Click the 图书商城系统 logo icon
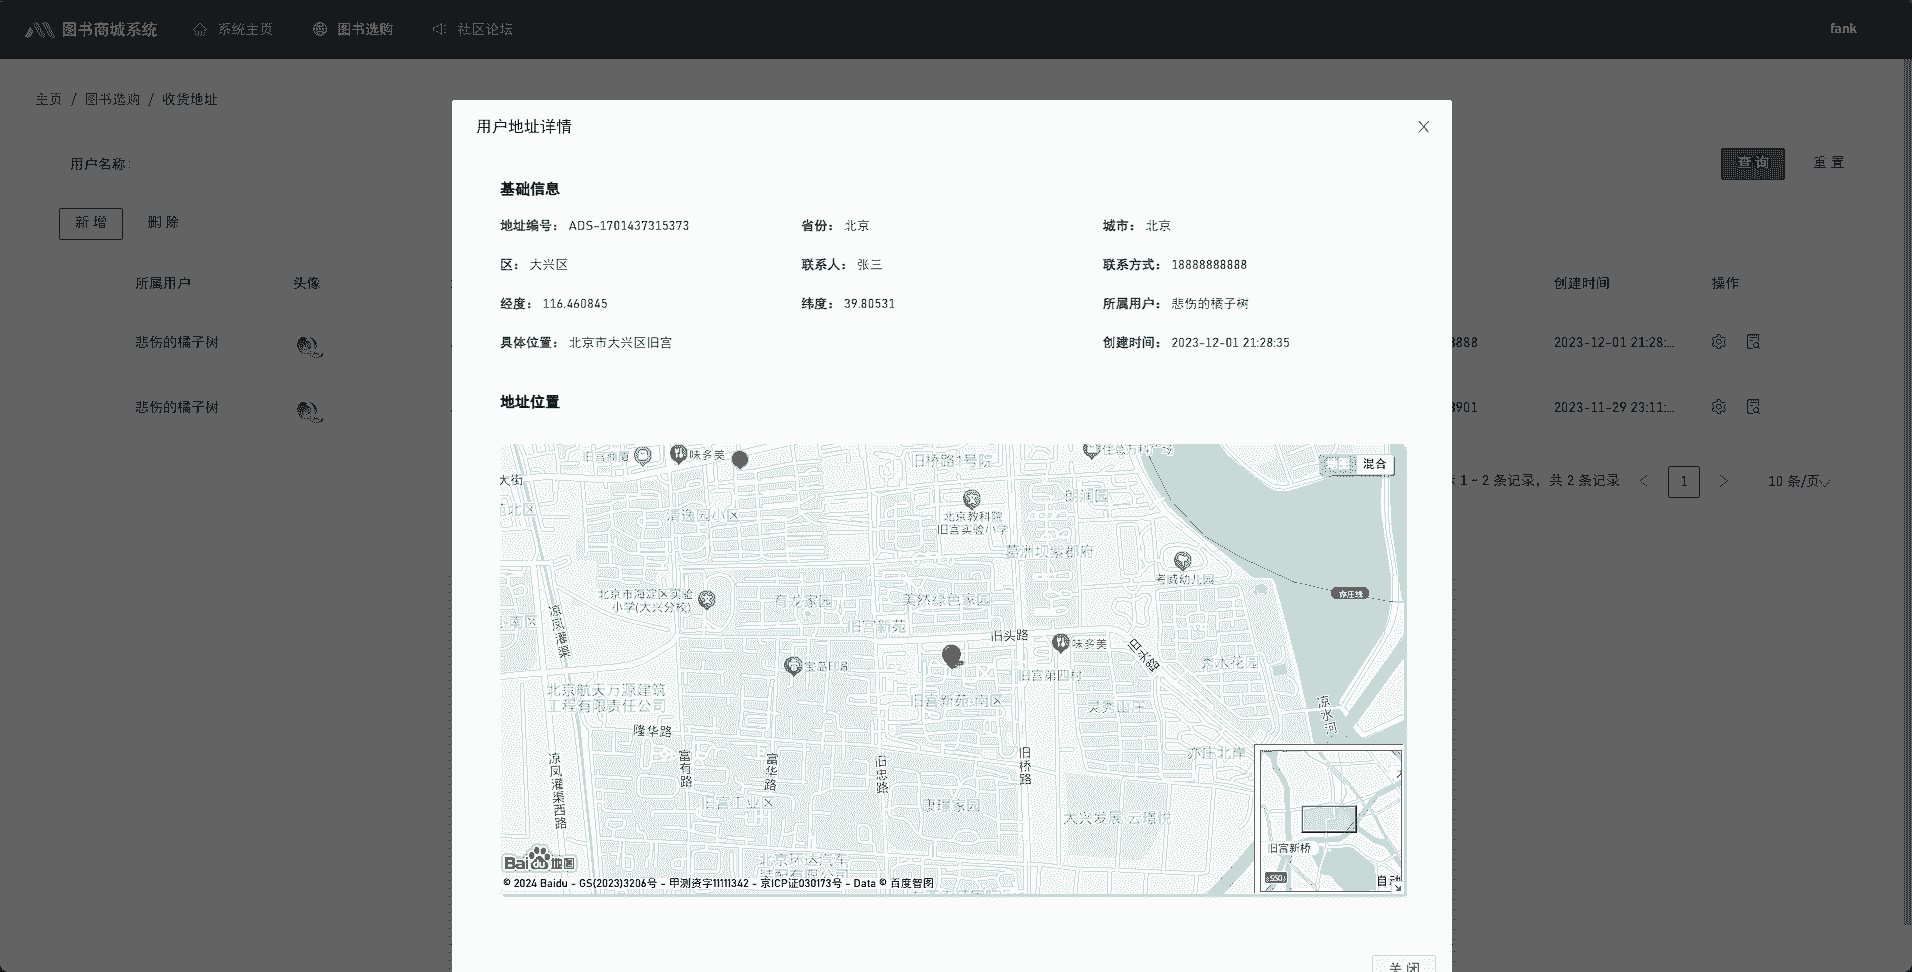 click(x=42, y=28)
